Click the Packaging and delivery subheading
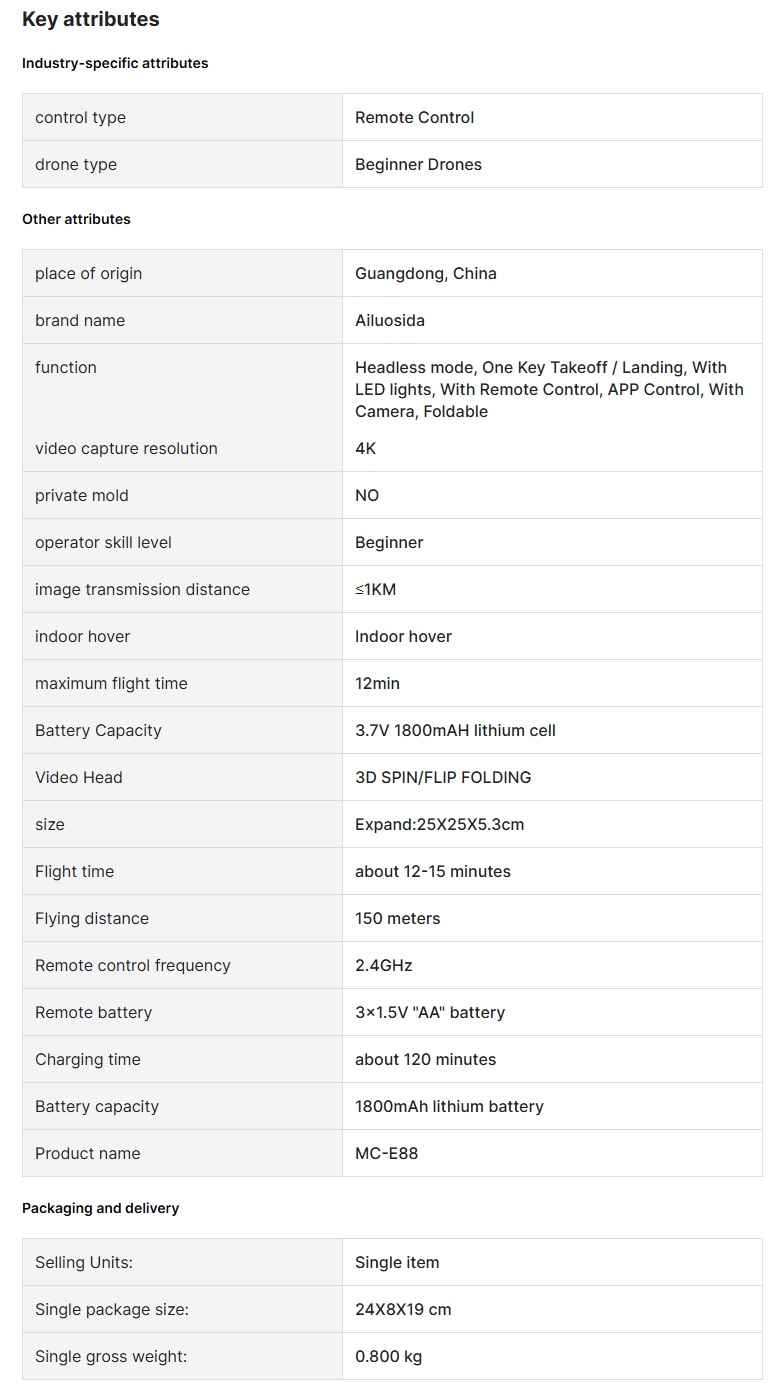 pos(100,1208)
